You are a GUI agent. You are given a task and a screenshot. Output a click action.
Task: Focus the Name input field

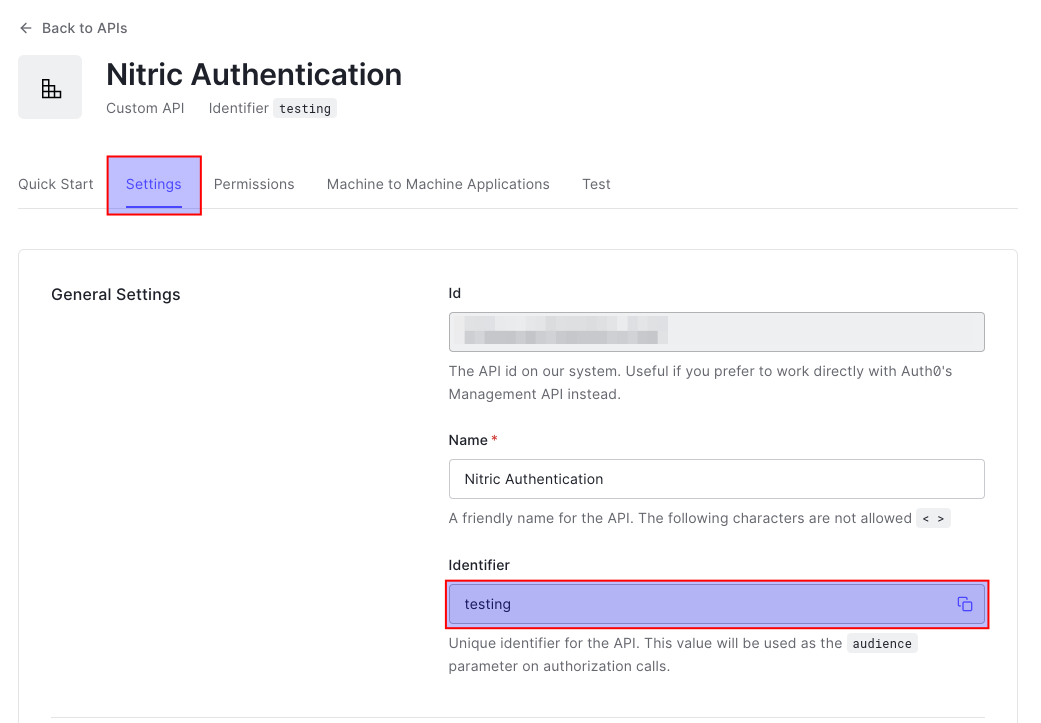pos(716,479)
